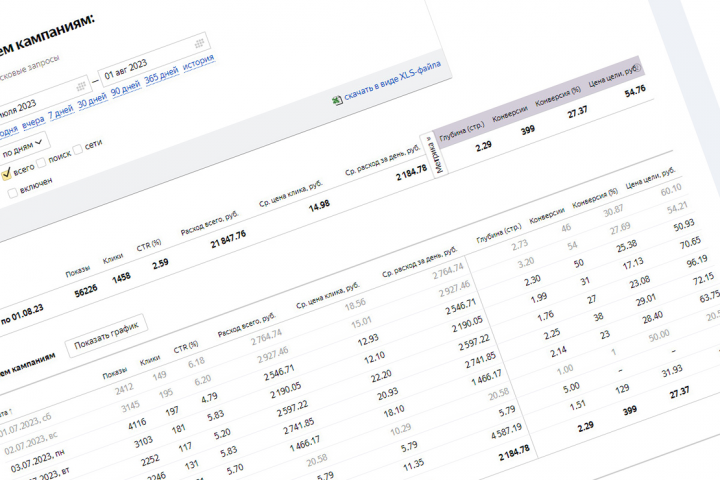Screen dimensions: 720x480
Task: Open the история link
Action: [199, 62]
